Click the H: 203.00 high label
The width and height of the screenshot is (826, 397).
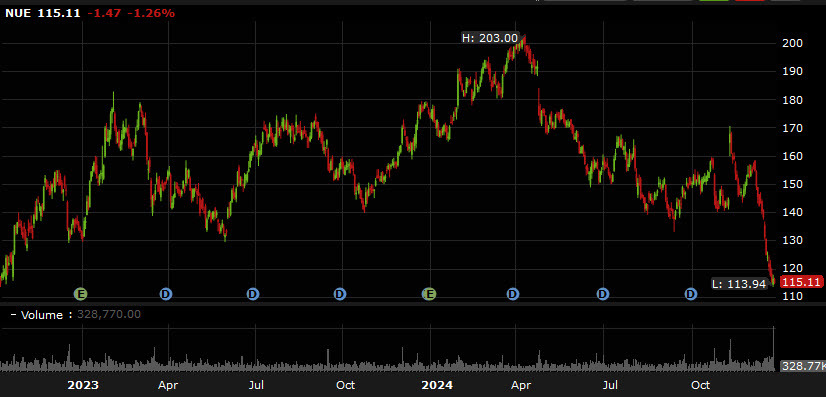pyautogui.click(x=490, y=38)
